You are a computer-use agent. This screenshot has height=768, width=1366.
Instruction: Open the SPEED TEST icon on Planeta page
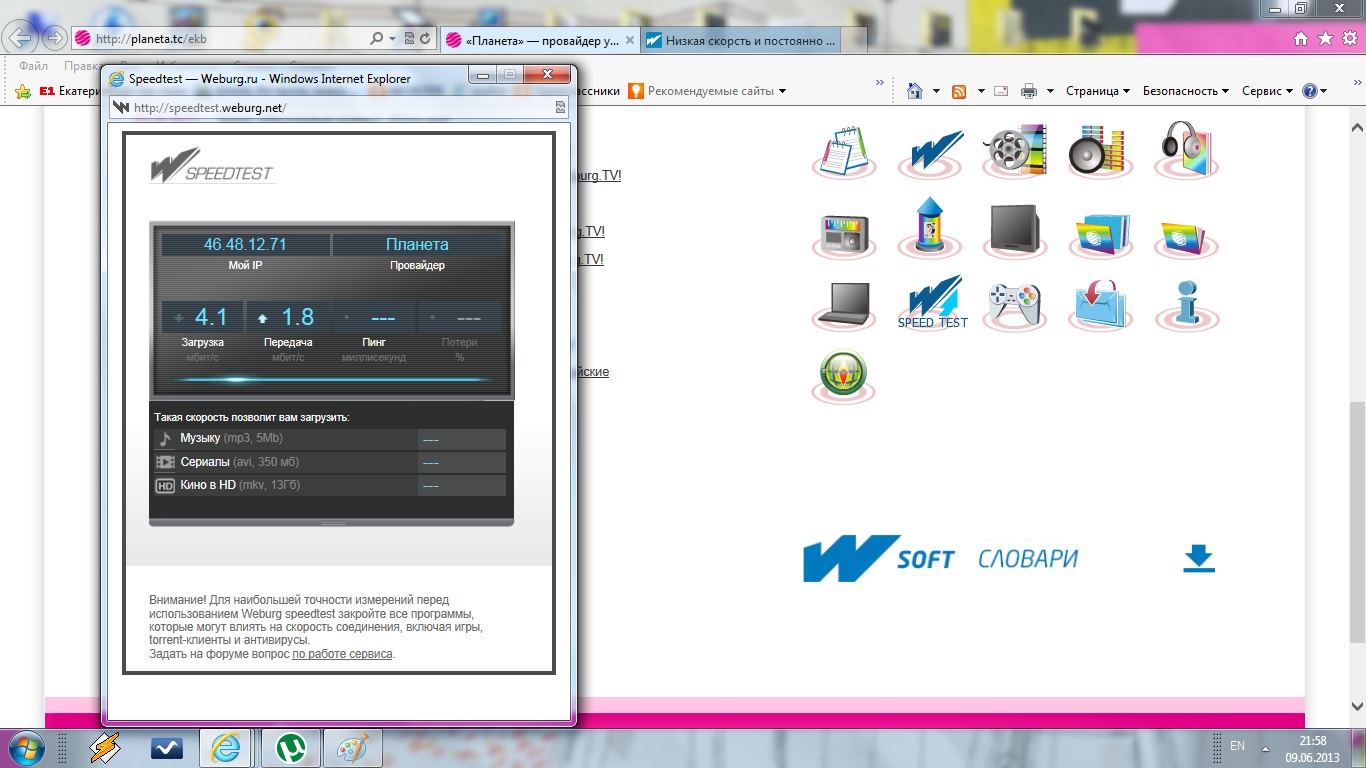tap(932, 303)
